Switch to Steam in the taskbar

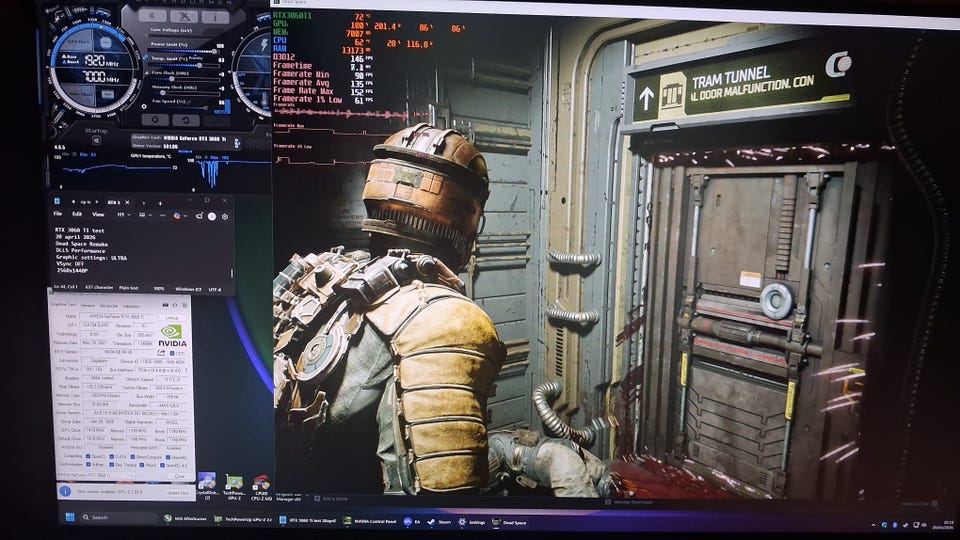tap(439, 522)
